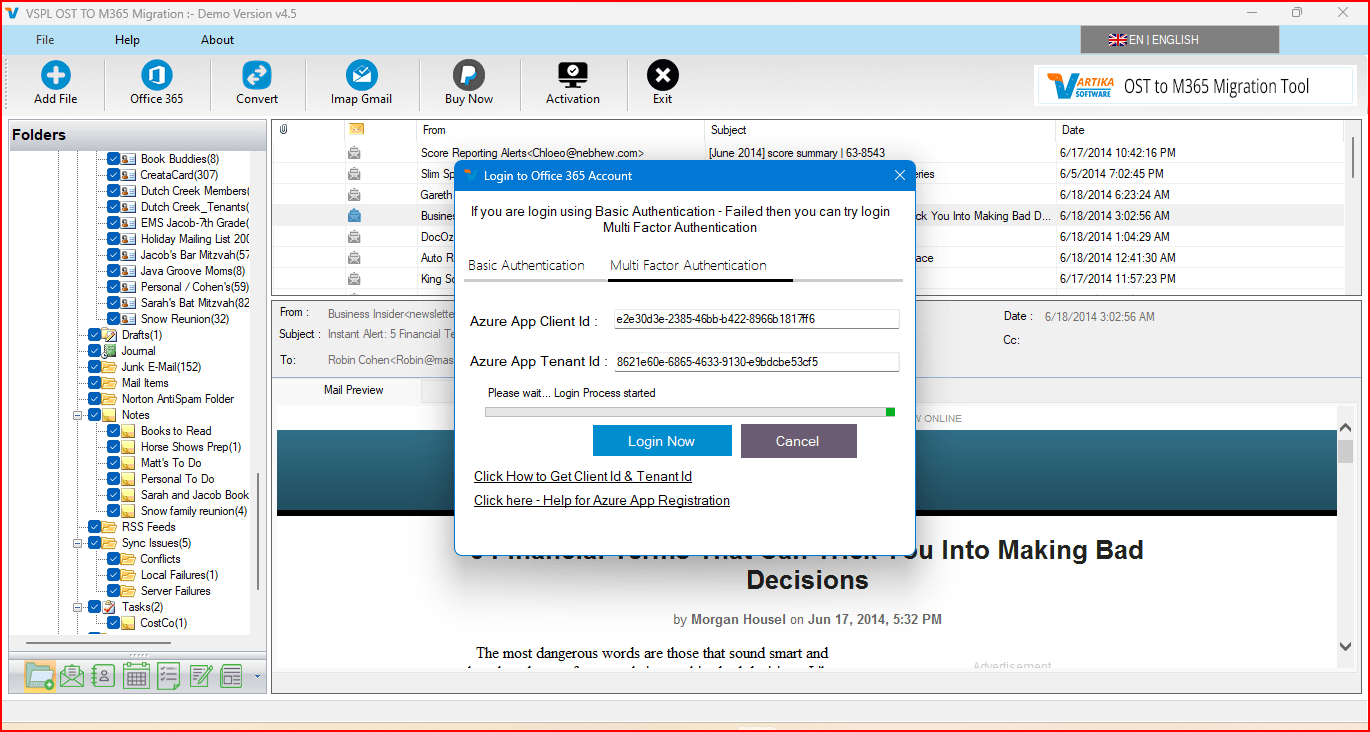Click the Tasks folder icon

click(x=110, y=607)
